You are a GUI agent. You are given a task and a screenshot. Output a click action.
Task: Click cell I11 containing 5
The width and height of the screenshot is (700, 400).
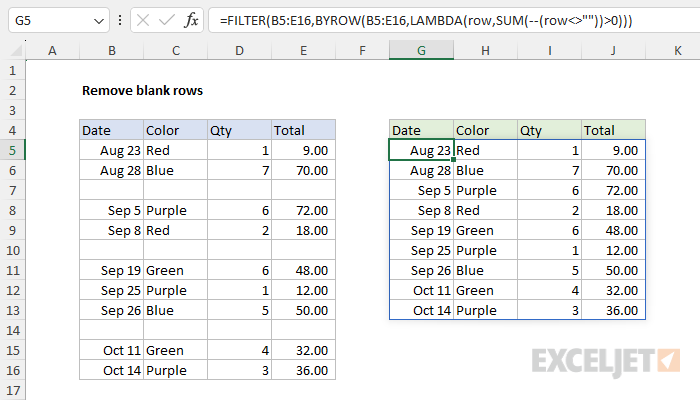click(550, 271)
